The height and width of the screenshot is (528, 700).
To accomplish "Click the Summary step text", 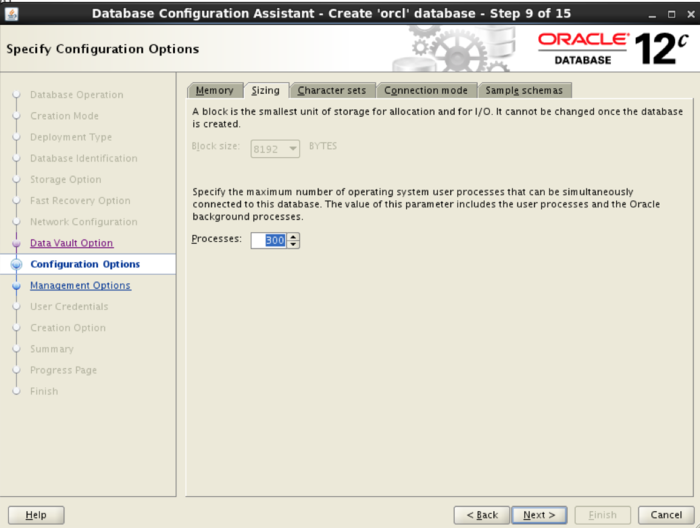I will point(52,349).
